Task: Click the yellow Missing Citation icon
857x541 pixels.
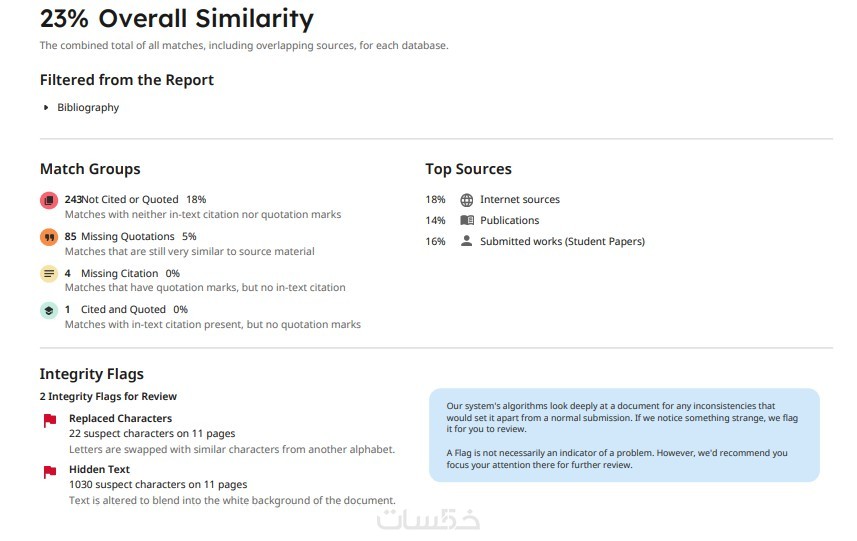Action: (49, 273)
